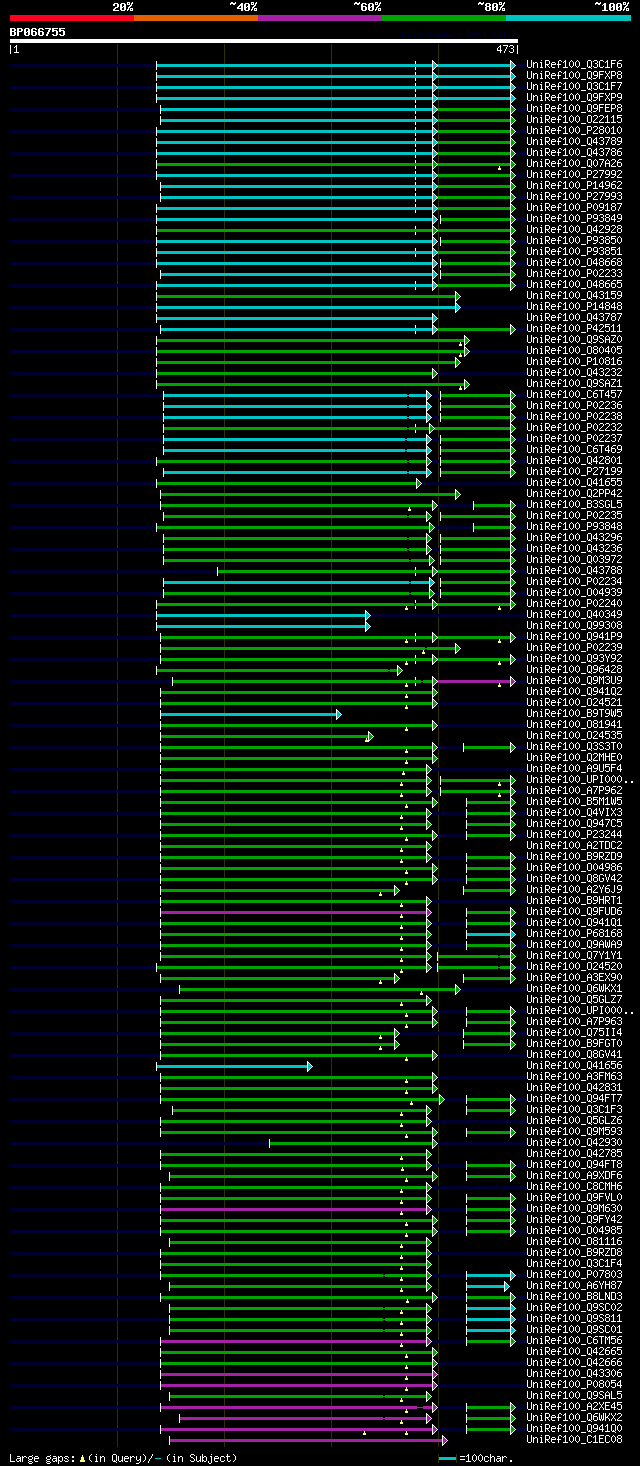
Task: Select the UniRef100_A7P962 label
Action: [574, 790]
